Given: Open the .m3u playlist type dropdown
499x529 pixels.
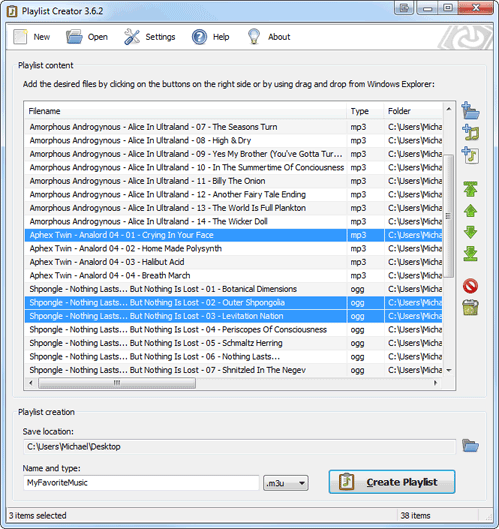Looking at the screenshot, I should (x=285, y=483).
